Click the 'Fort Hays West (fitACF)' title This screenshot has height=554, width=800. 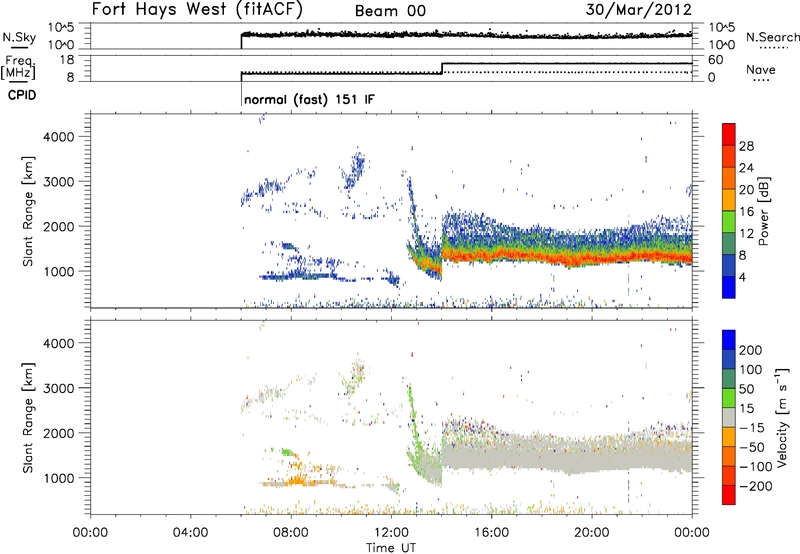tap(197, 9)
